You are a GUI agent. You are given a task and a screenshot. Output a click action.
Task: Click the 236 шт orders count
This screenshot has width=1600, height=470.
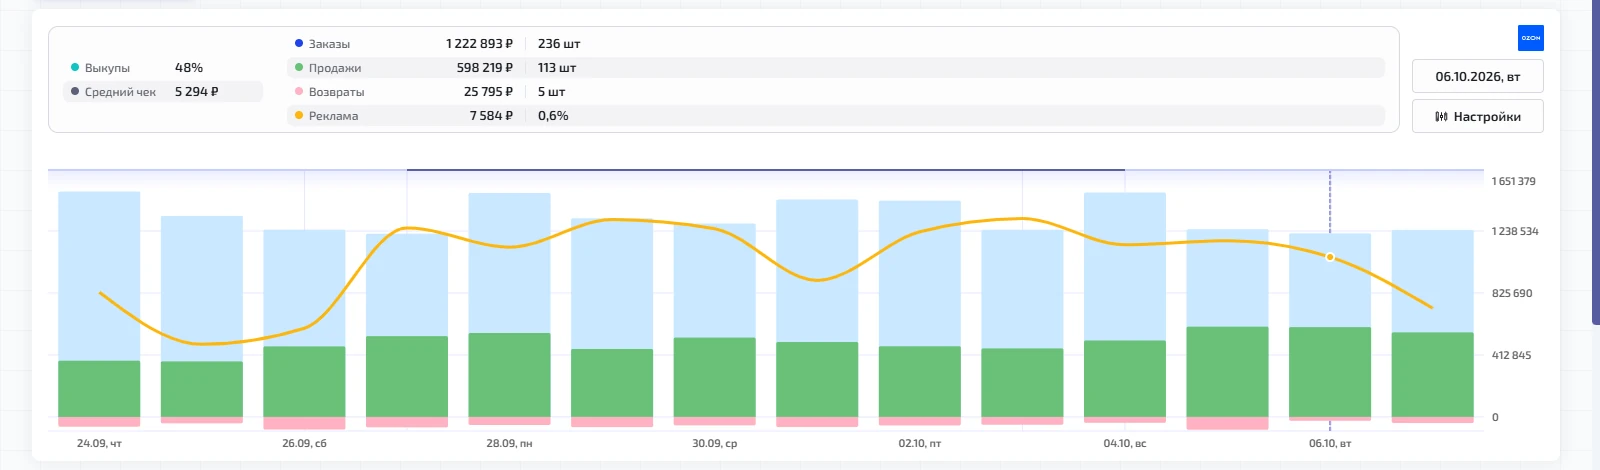[x=559, y=44]
